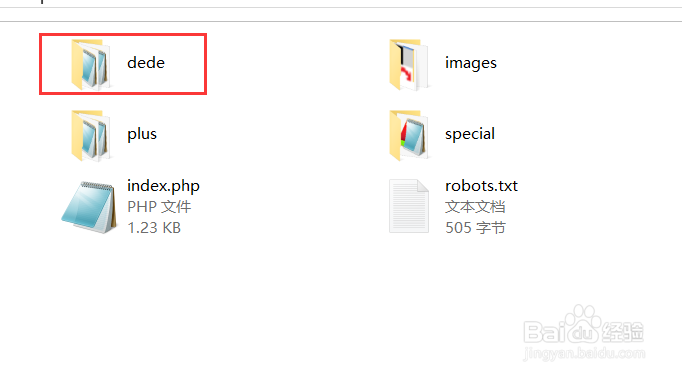Click the 'dede' folder name label
The height and width of the screenshot is (378, 682).
[x=146, y=63]
